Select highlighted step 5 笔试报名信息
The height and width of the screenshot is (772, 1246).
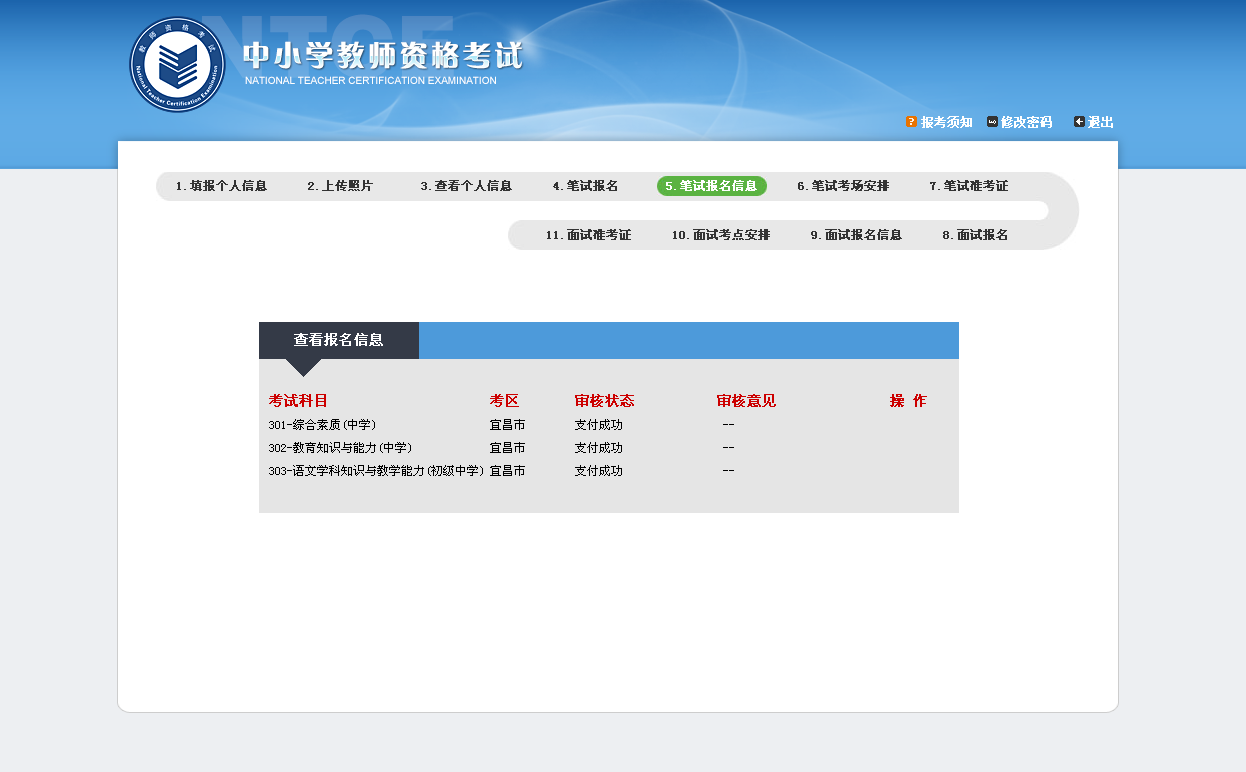pos(711,186)
